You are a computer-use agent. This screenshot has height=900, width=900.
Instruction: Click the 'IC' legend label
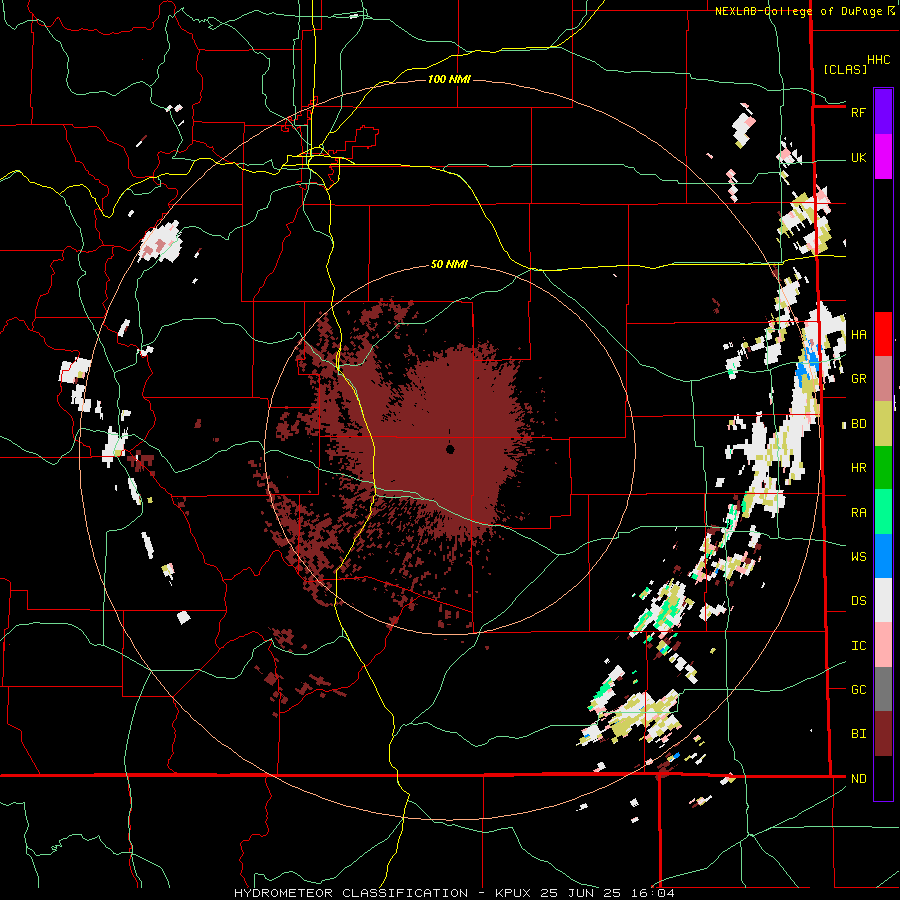click(x=858, y=646)
